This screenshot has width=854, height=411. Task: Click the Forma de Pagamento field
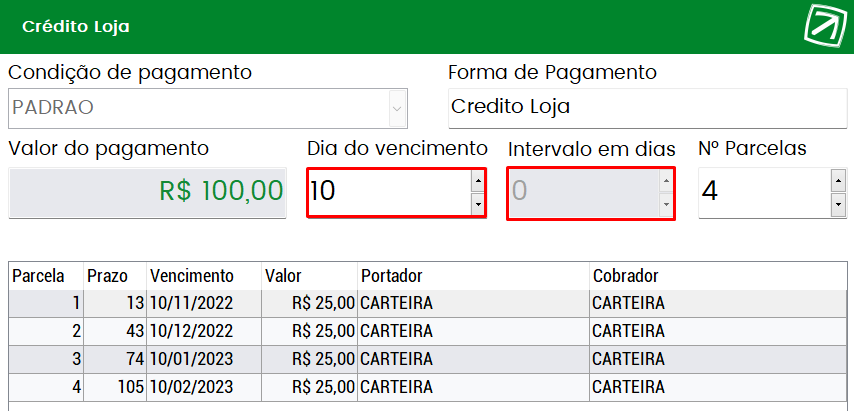tap(648, 108)
